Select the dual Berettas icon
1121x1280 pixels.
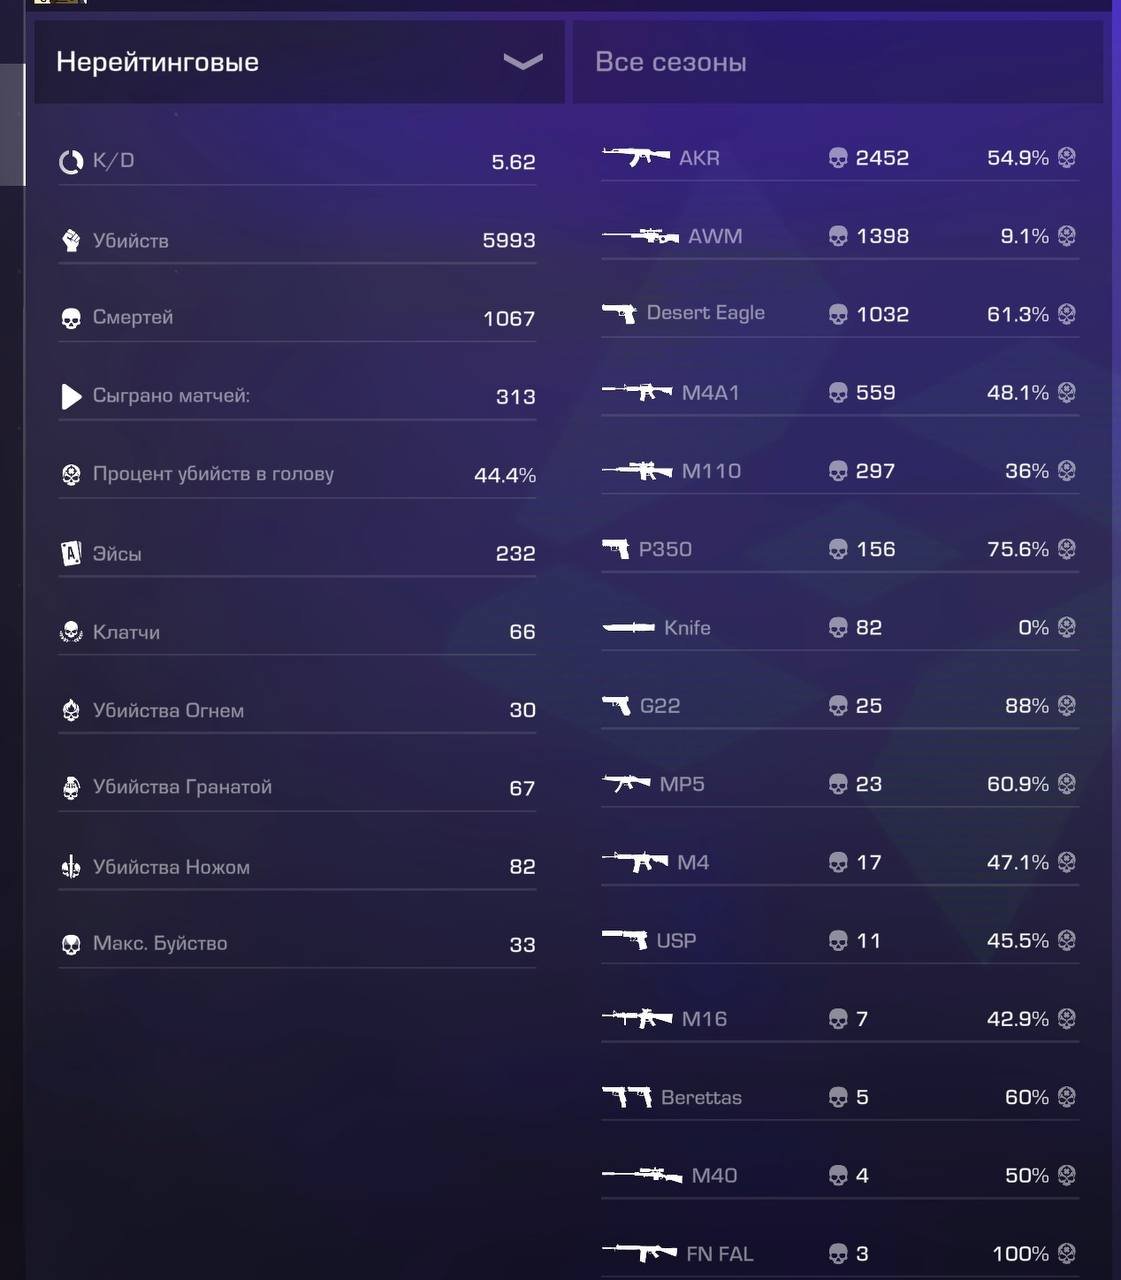(x=627, y=1097)
